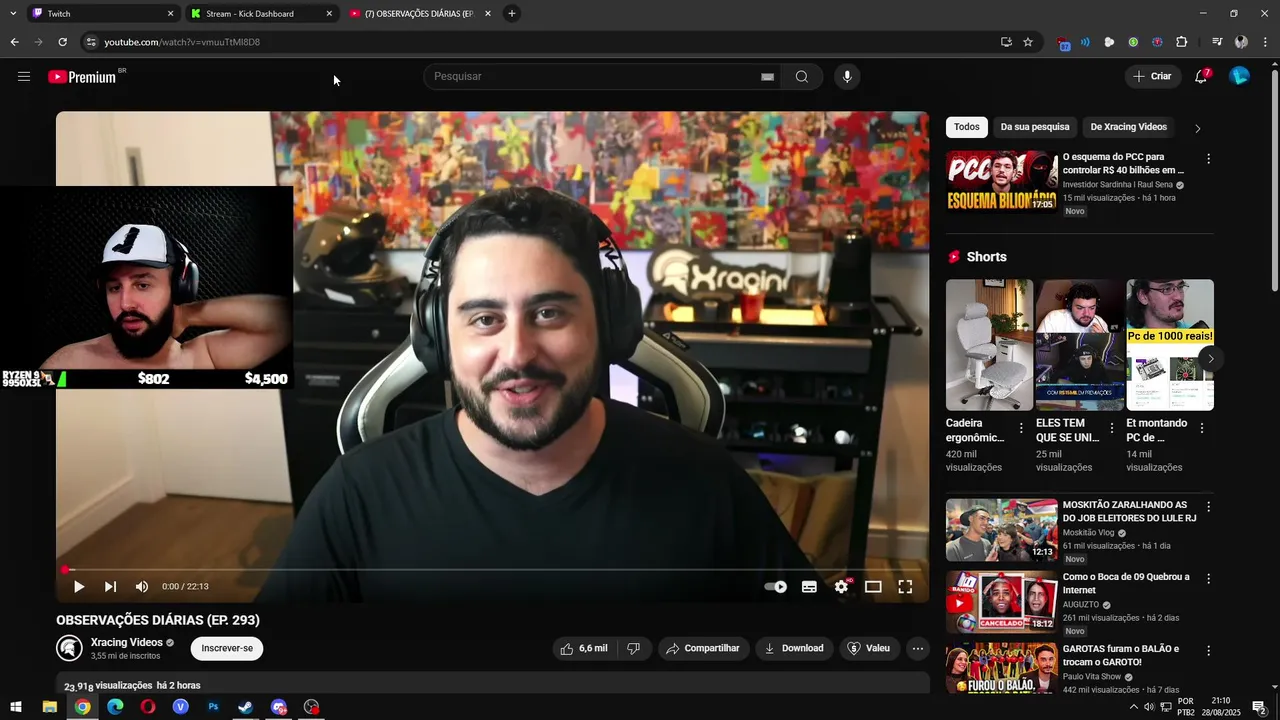Open the on-screen keyboard icon in search
This screenshot has width=1280, height=720.
click(767, 77)
